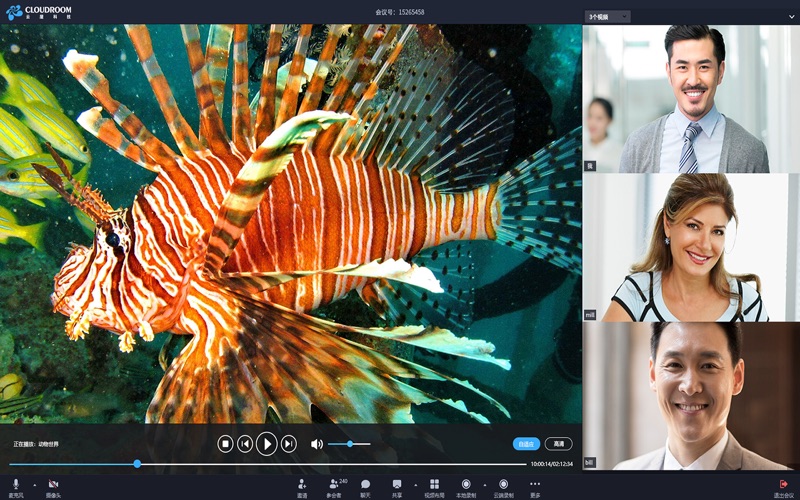Toggle the camera on the toolbar
800x500 pixels.
click(53, 485)
